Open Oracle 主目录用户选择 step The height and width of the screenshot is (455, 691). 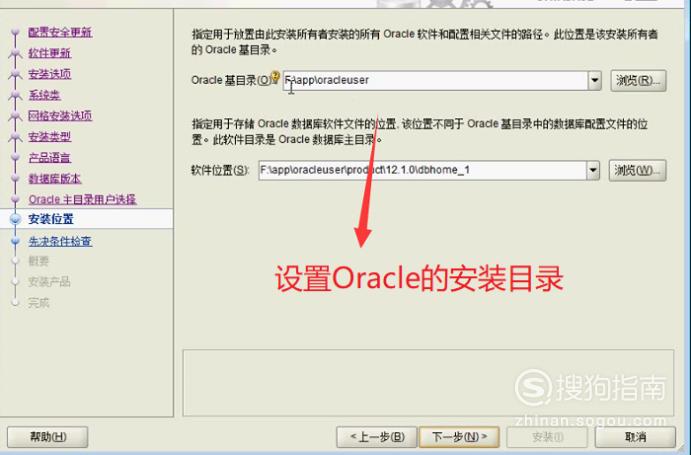click(82, 200)
